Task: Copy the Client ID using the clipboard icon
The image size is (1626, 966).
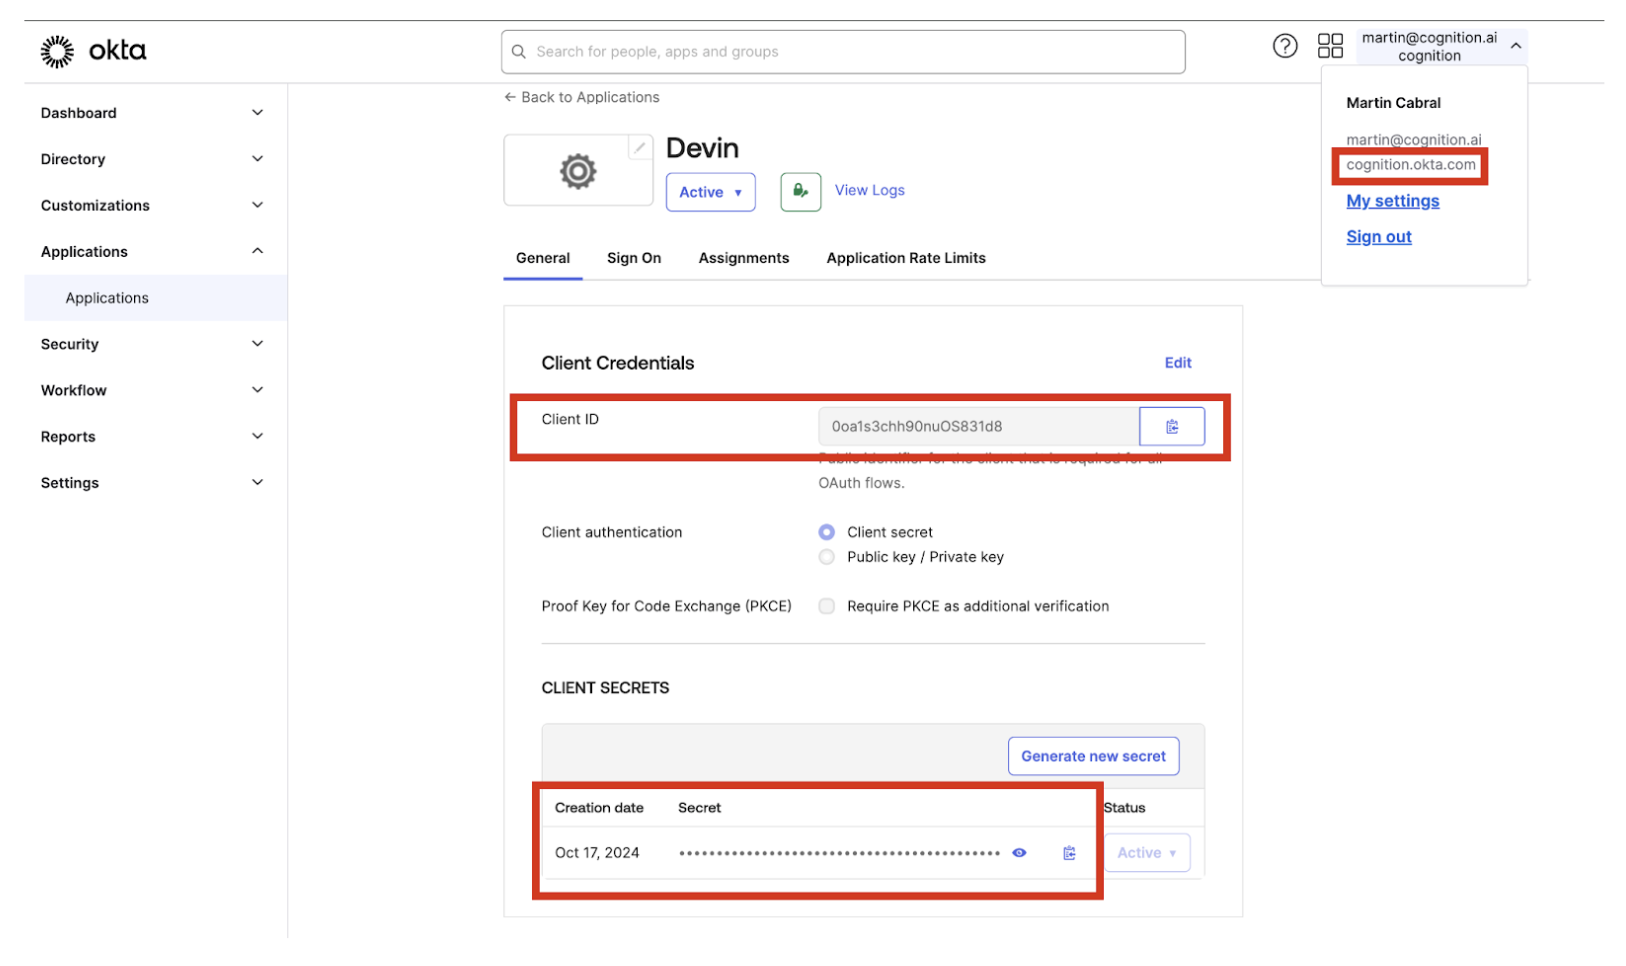Action: click(x=1171, y=426)
